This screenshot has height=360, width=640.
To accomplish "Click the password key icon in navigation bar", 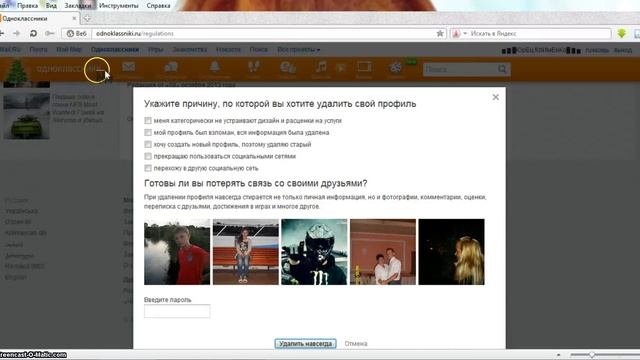I will tap(50, 33).
